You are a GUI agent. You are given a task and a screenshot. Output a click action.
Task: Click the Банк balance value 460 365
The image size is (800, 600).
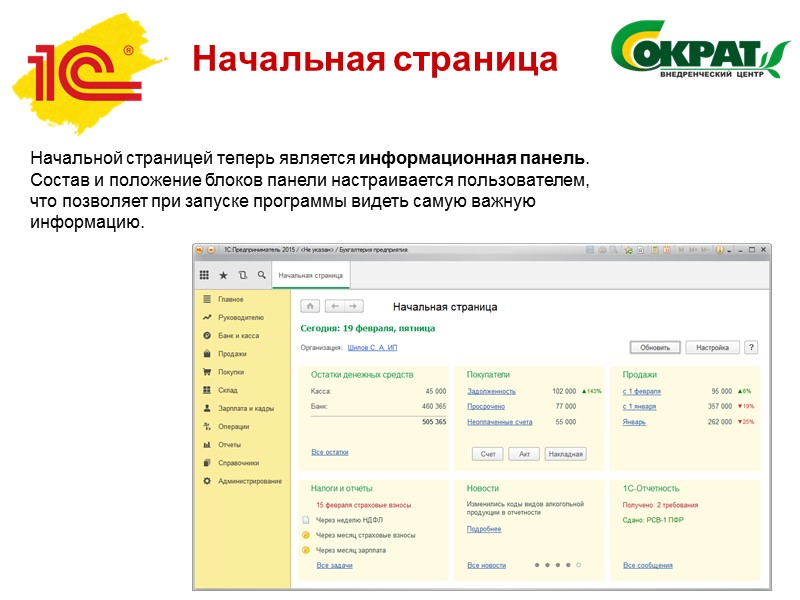click(x=434, y=407)
